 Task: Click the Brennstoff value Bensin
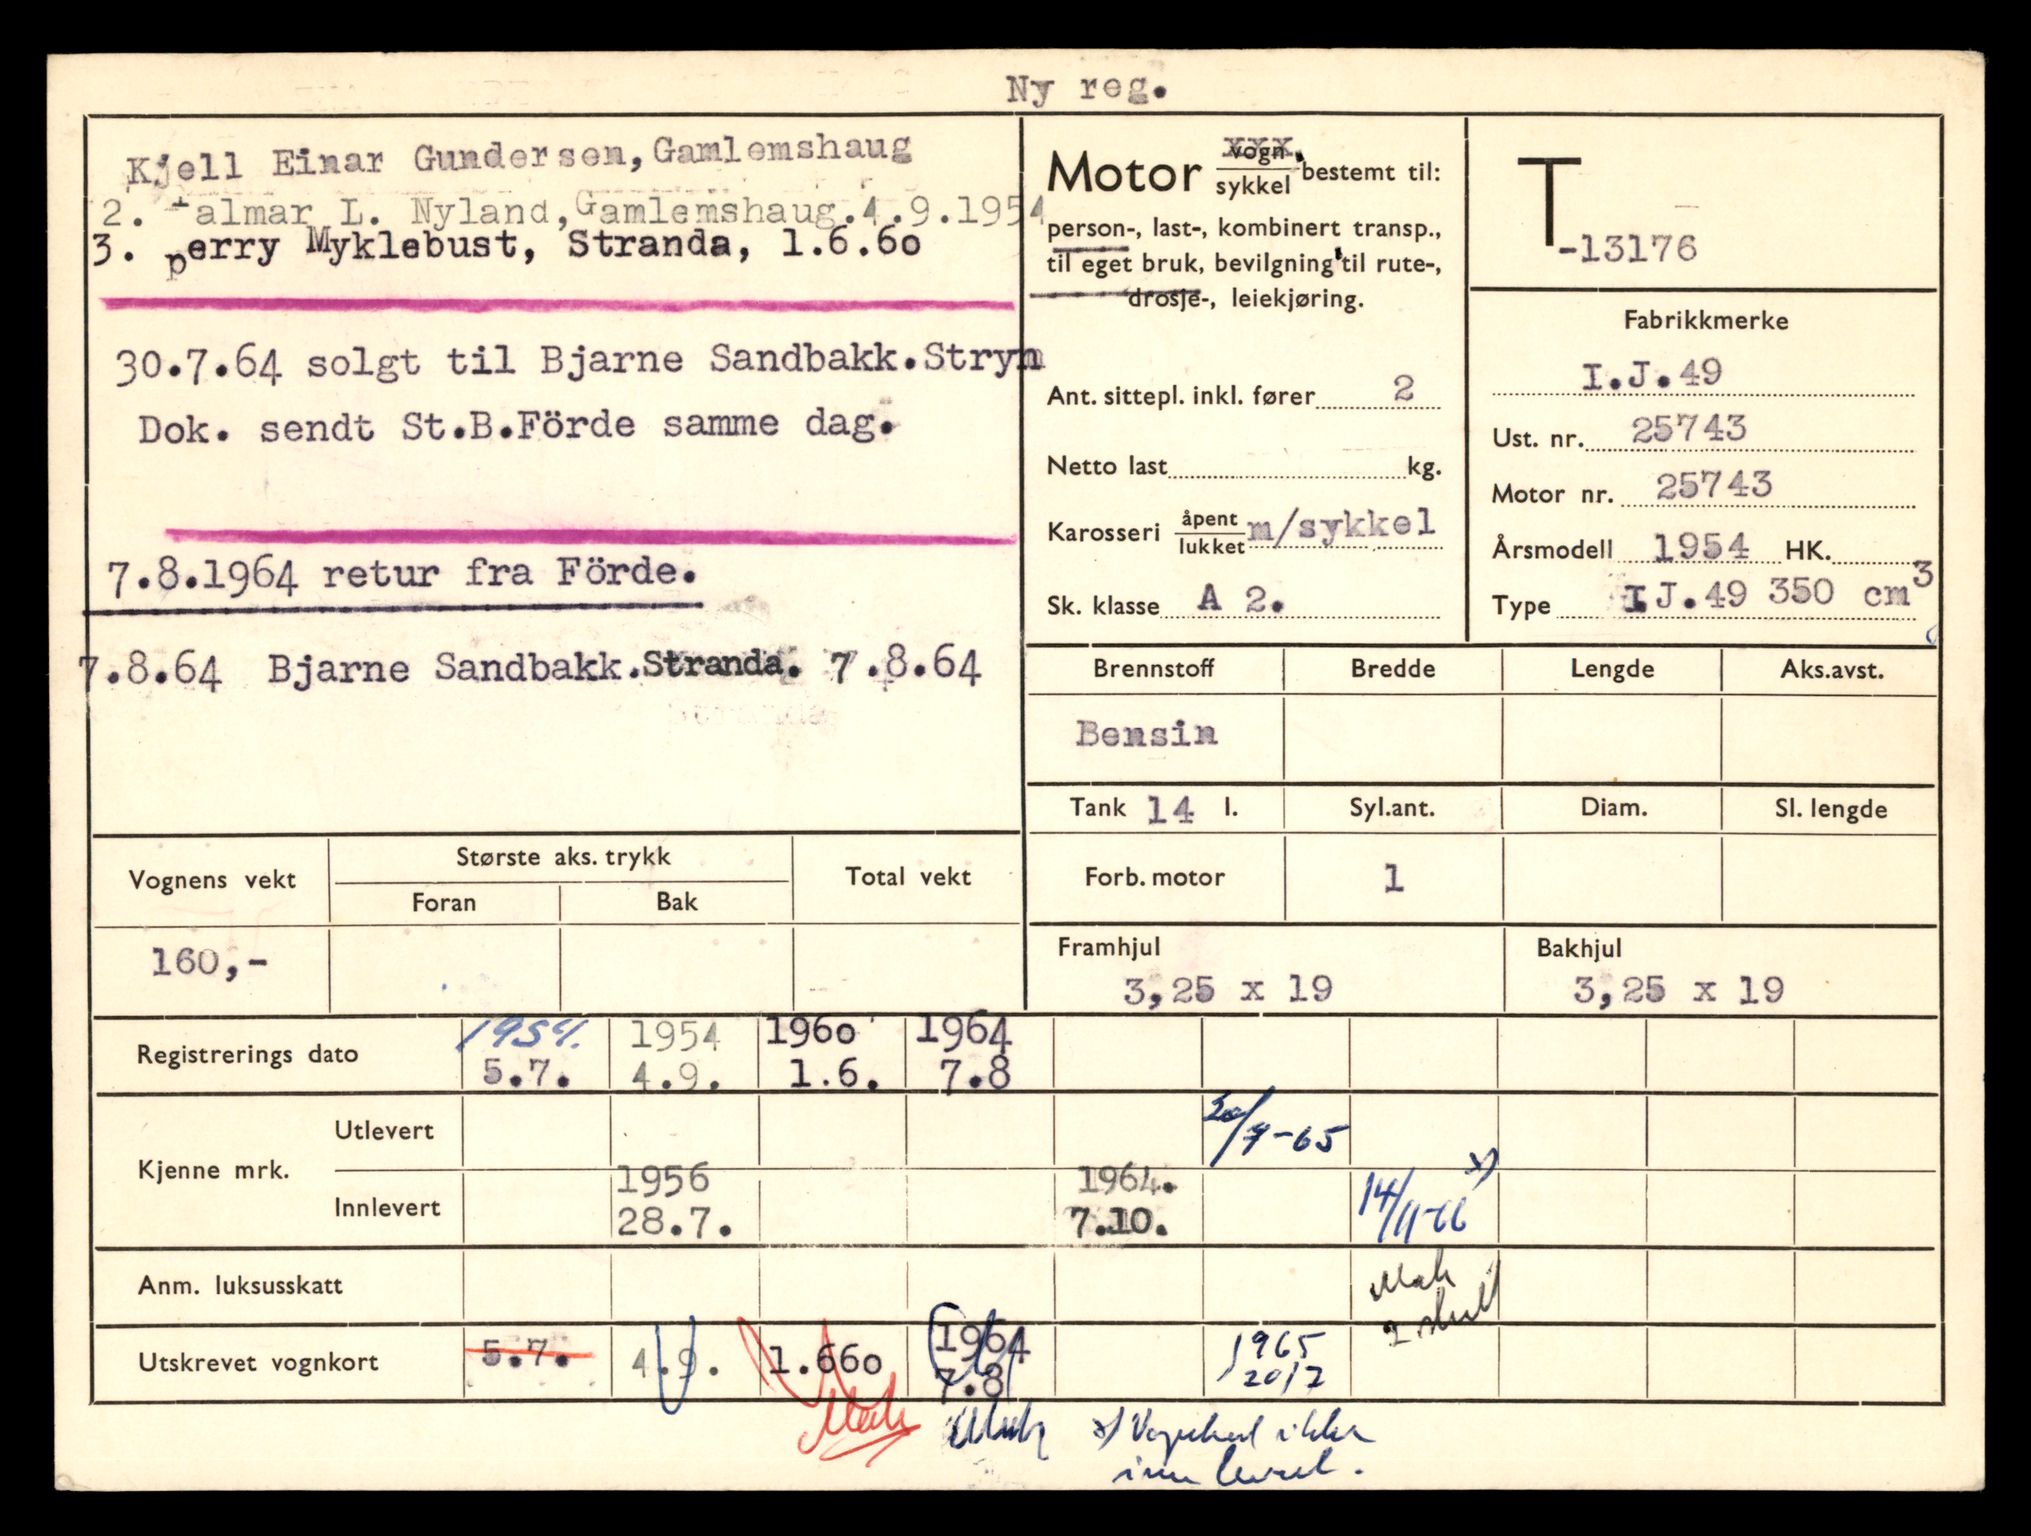1146,734
